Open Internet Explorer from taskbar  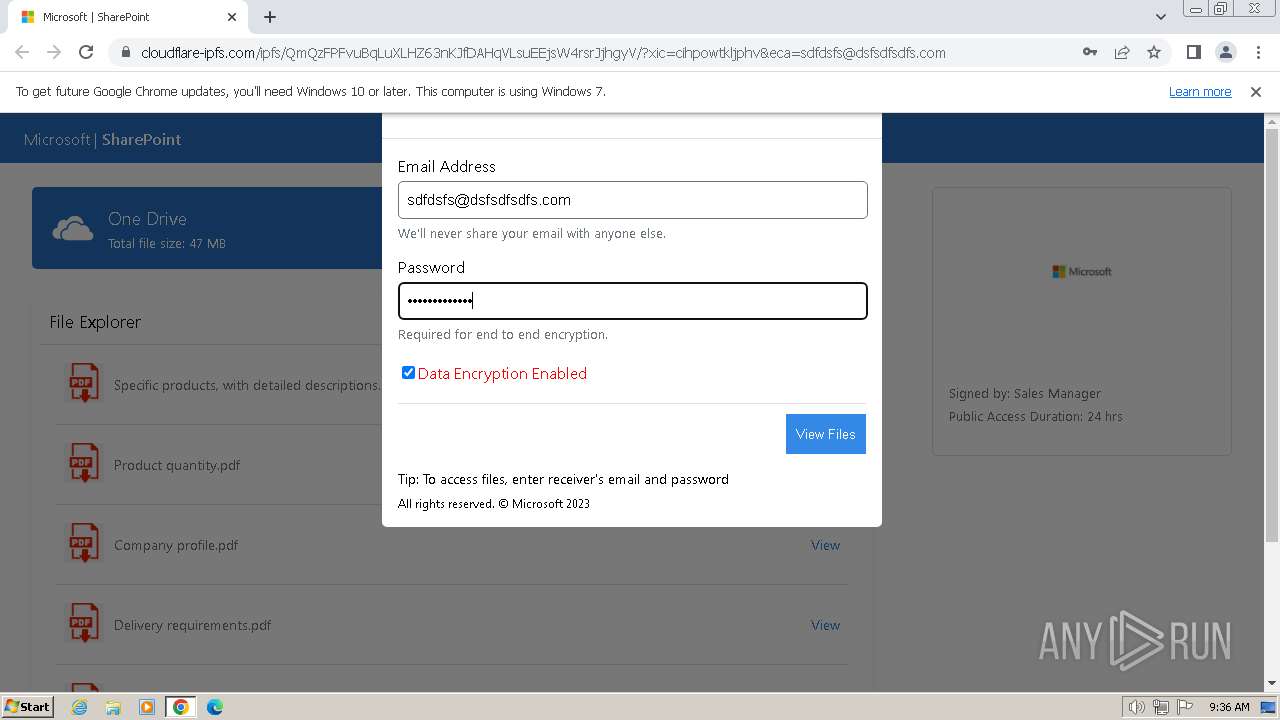click(79, 707)
